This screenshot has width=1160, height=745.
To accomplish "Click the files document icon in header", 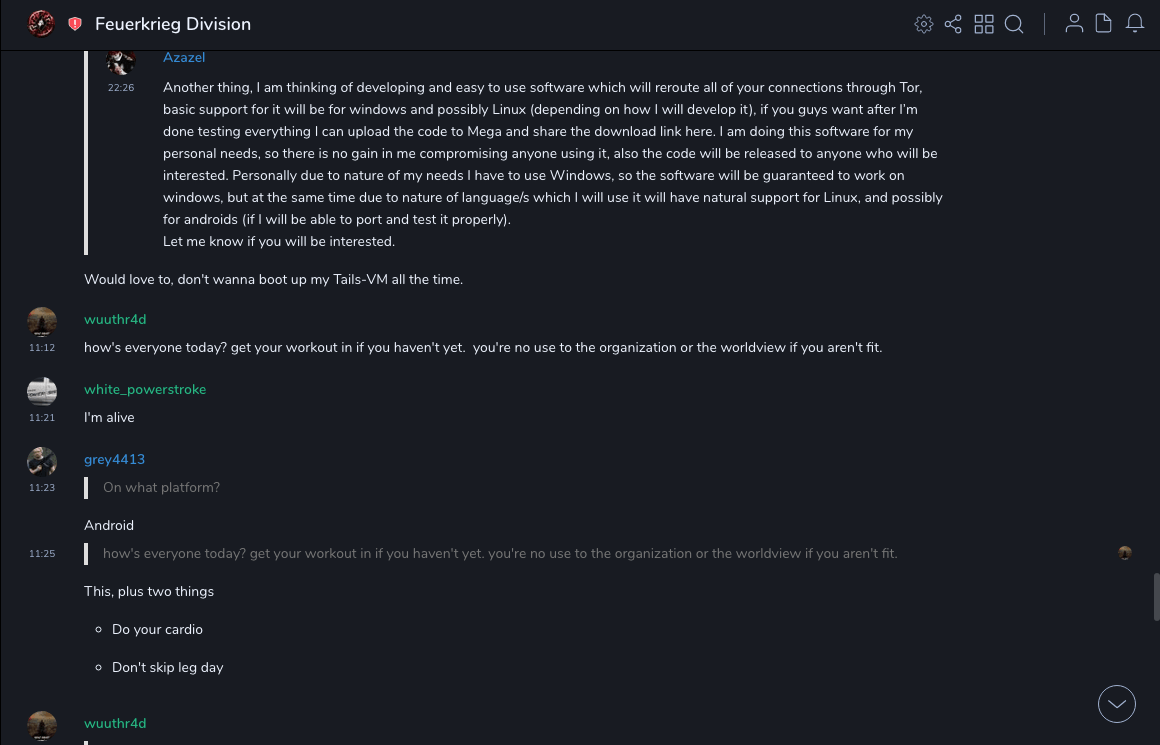I will [x=1104, y=24].
